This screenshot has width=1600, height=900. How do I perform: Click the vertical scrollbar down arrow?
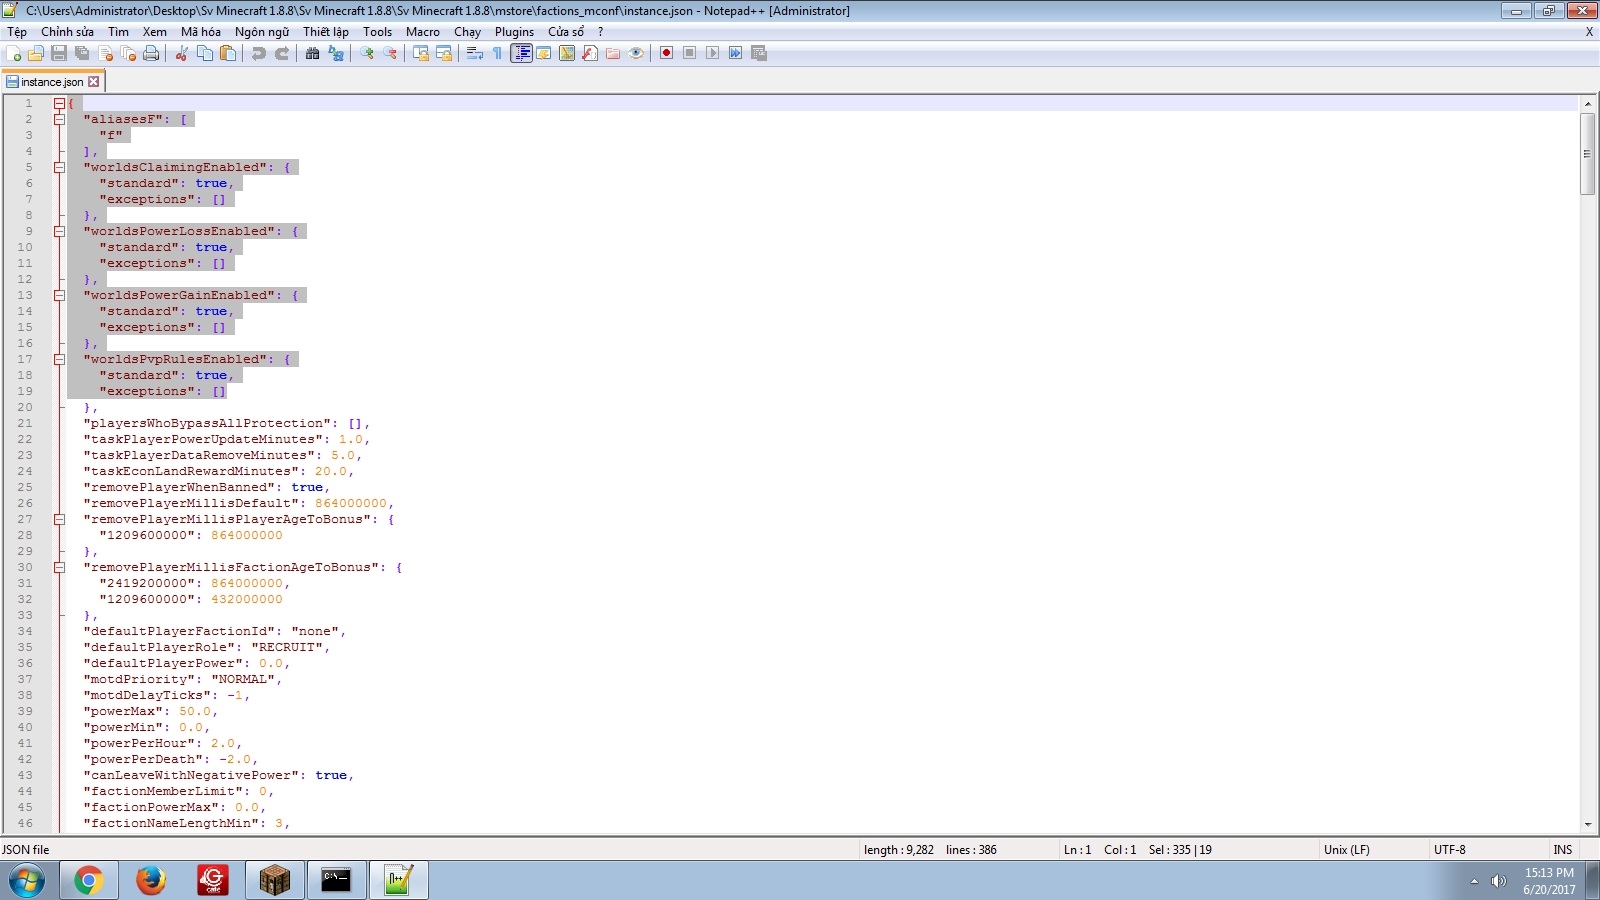1587,825
